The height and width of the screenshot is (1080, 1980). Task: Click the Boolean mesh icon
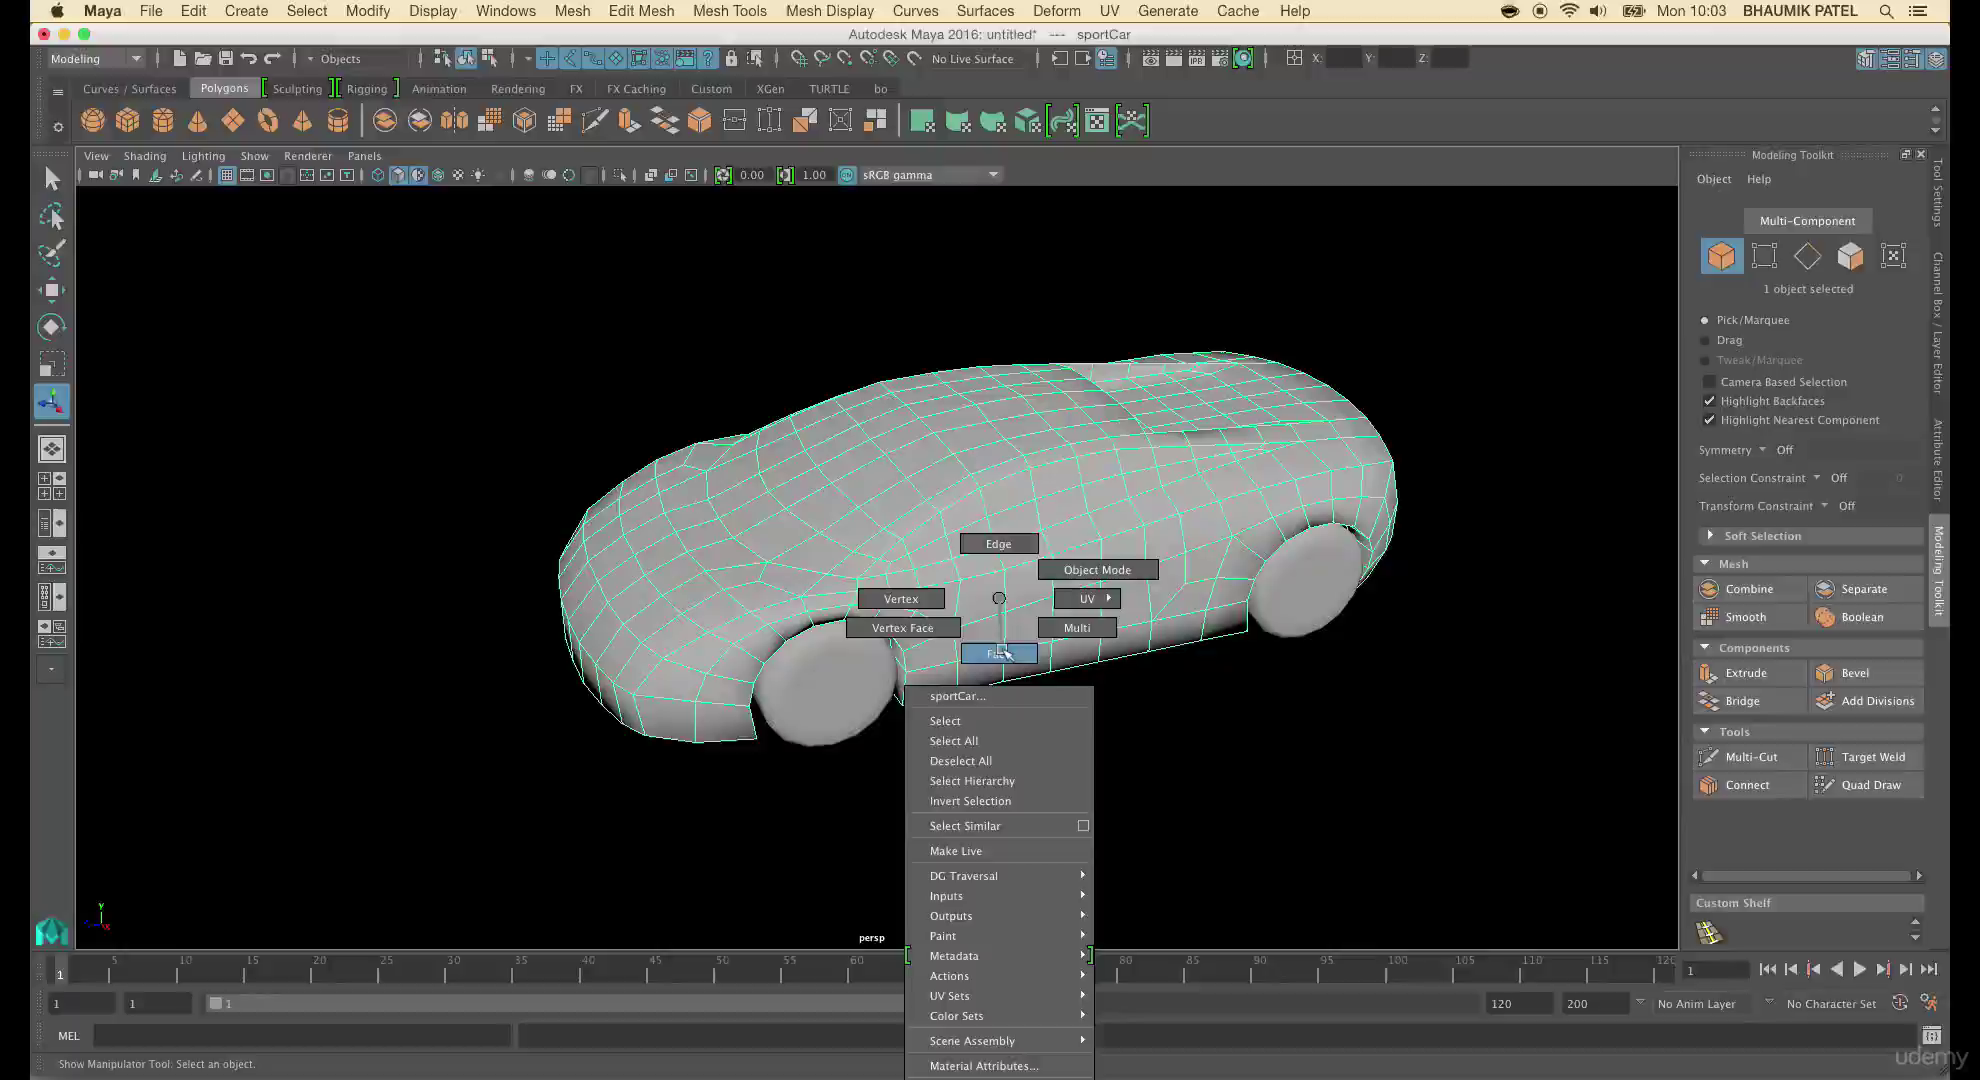[1825, 617]
